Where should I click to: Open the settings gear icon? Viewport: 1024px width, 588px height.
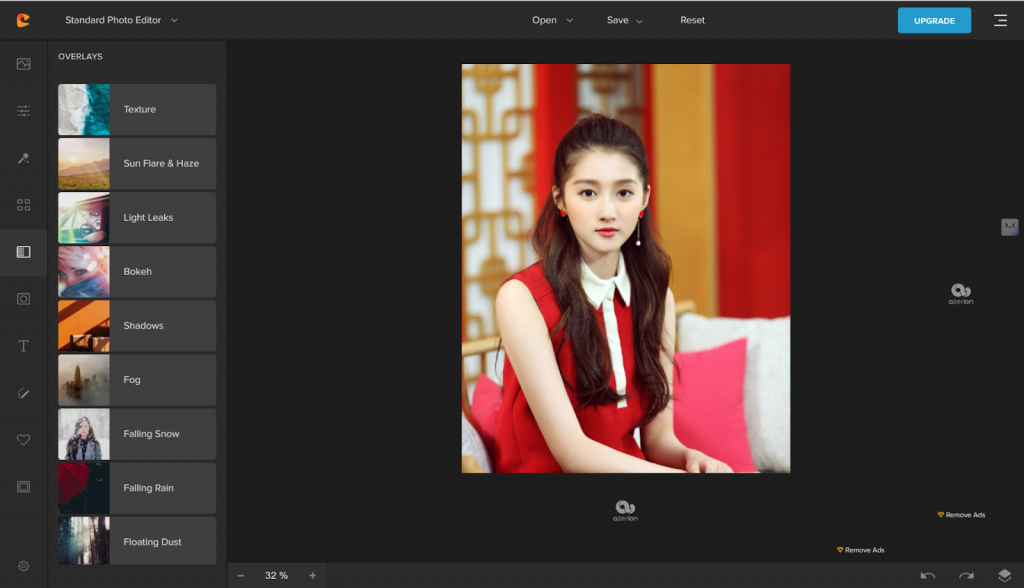[x=23, y=566]
